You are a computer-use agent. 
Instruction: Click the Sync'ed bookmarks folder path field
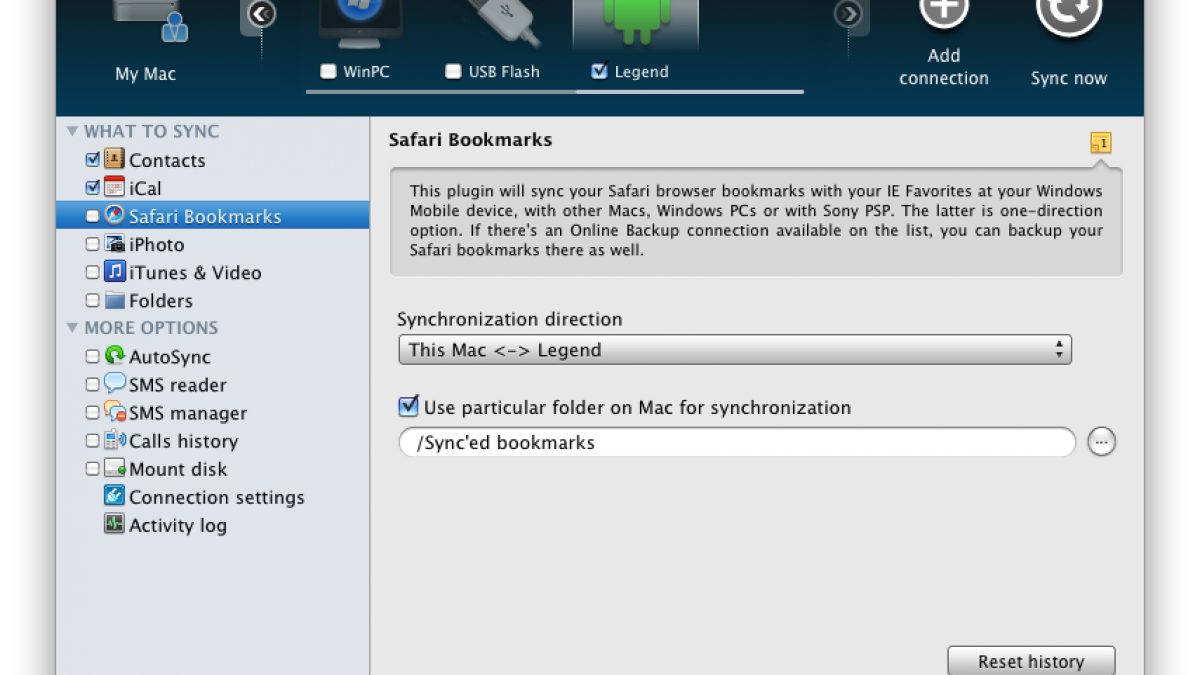pyautogui.click(x=737, y=442)
